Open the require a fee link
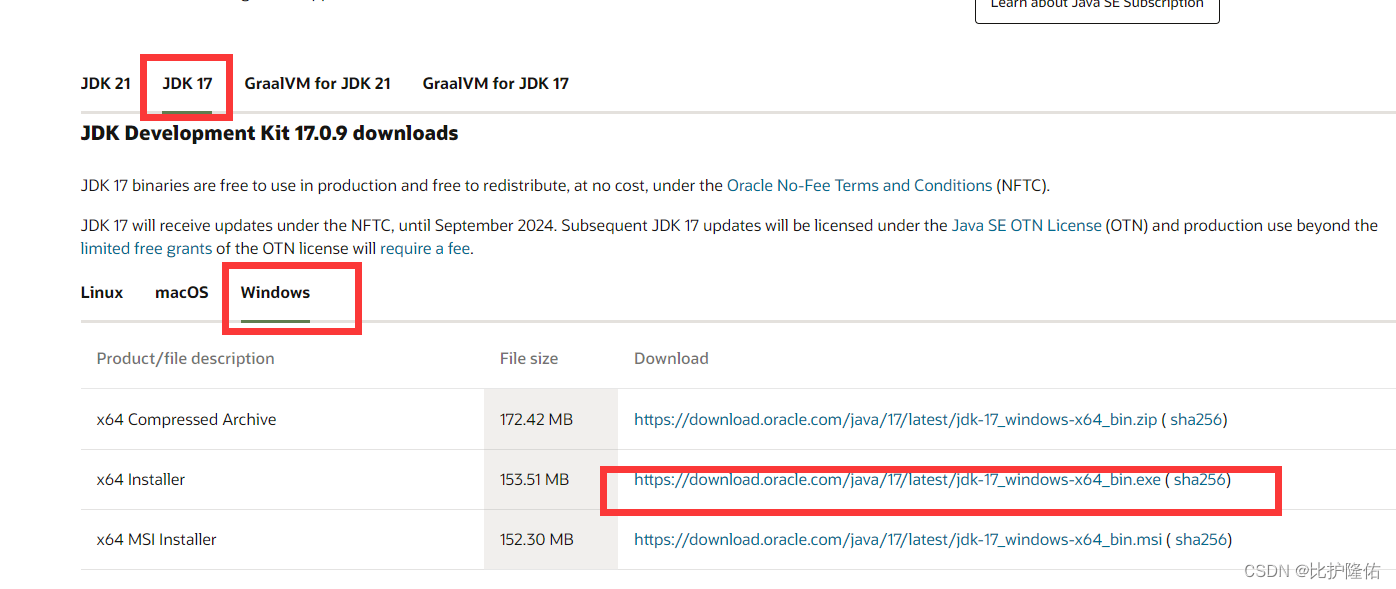Screen dimensions: 1396x589 point(424,248)
